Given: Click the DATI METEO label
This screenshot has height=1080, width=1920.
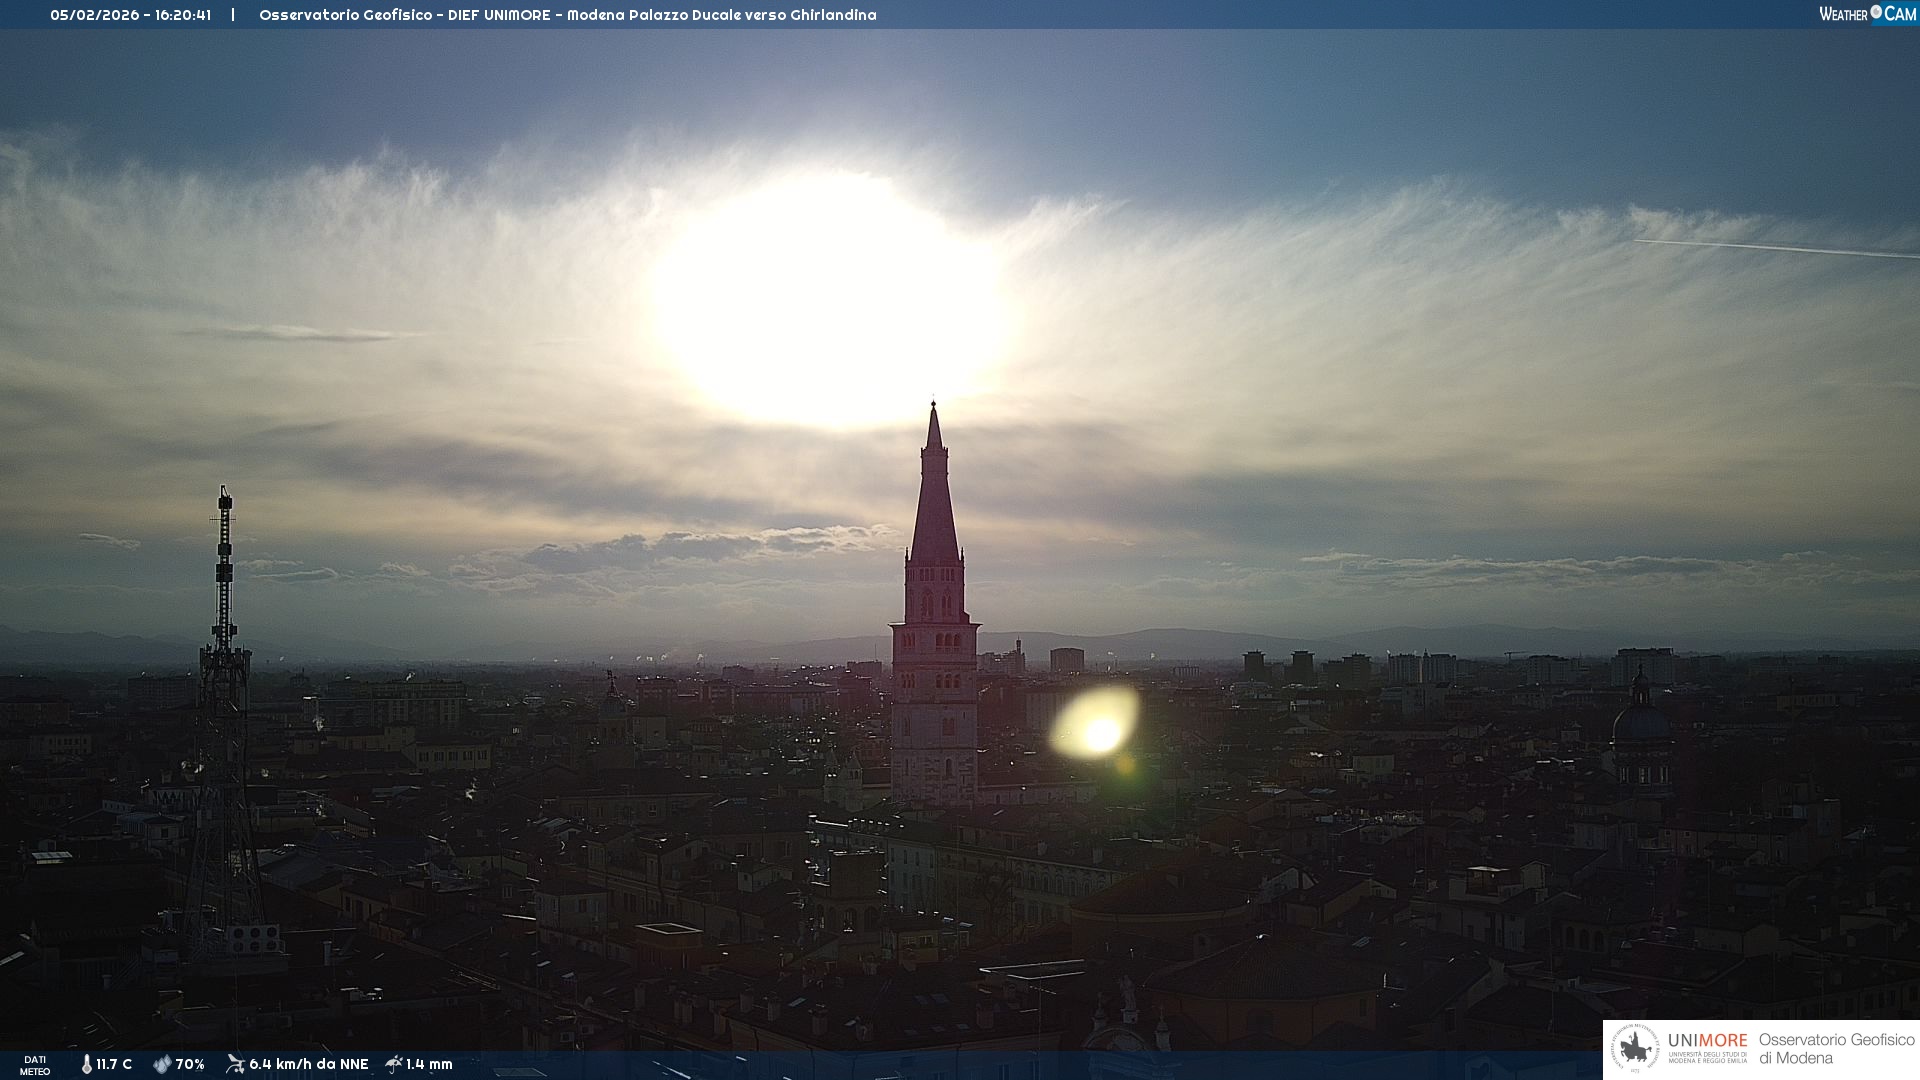Looking at the screenshot, I should coord(35,1065).
